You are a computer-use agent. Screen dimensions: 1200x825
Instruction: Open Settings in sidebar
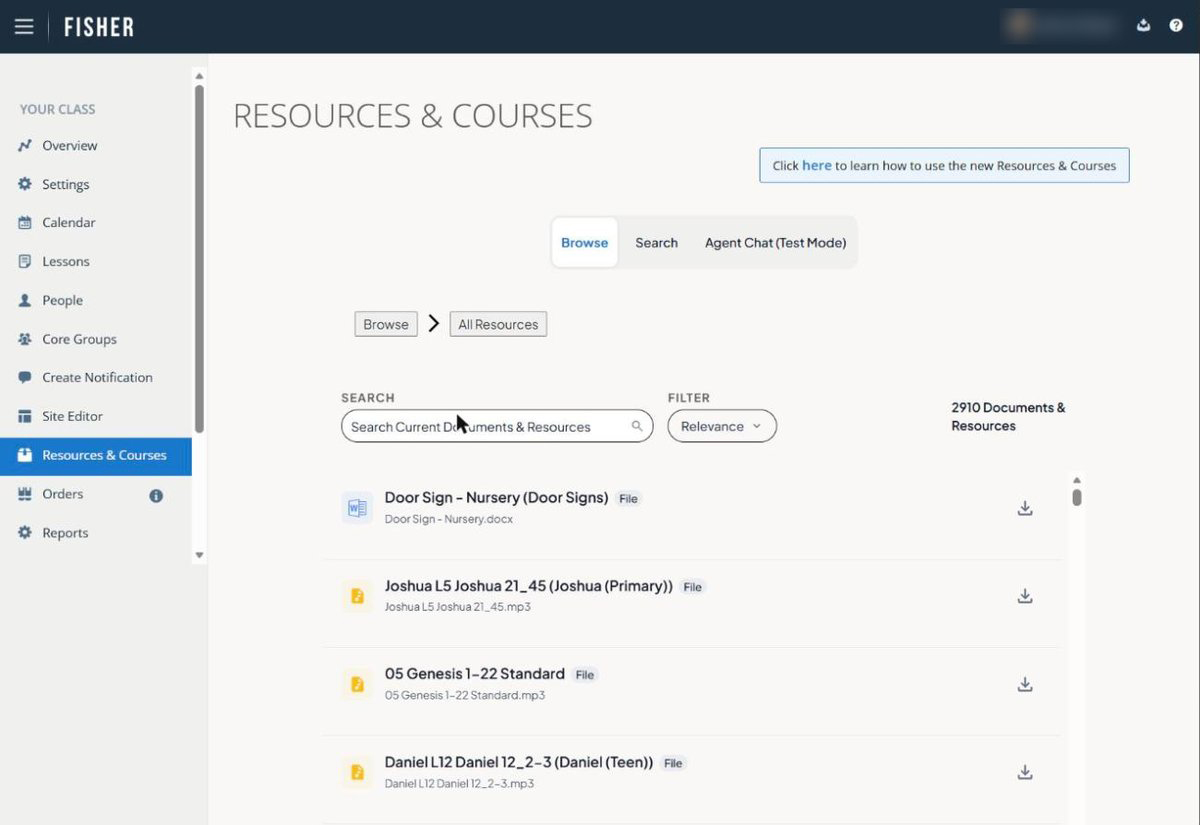coord(66,185)
